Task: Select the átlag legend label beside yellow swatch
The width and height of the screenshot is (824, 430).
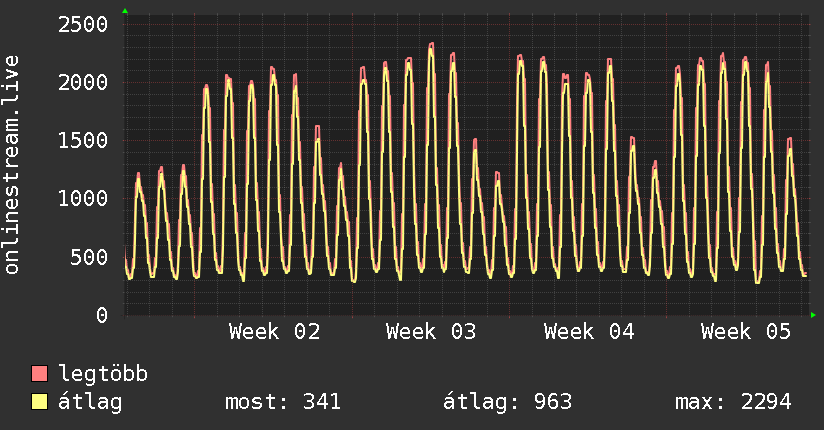Action: [x=91, y=402]
